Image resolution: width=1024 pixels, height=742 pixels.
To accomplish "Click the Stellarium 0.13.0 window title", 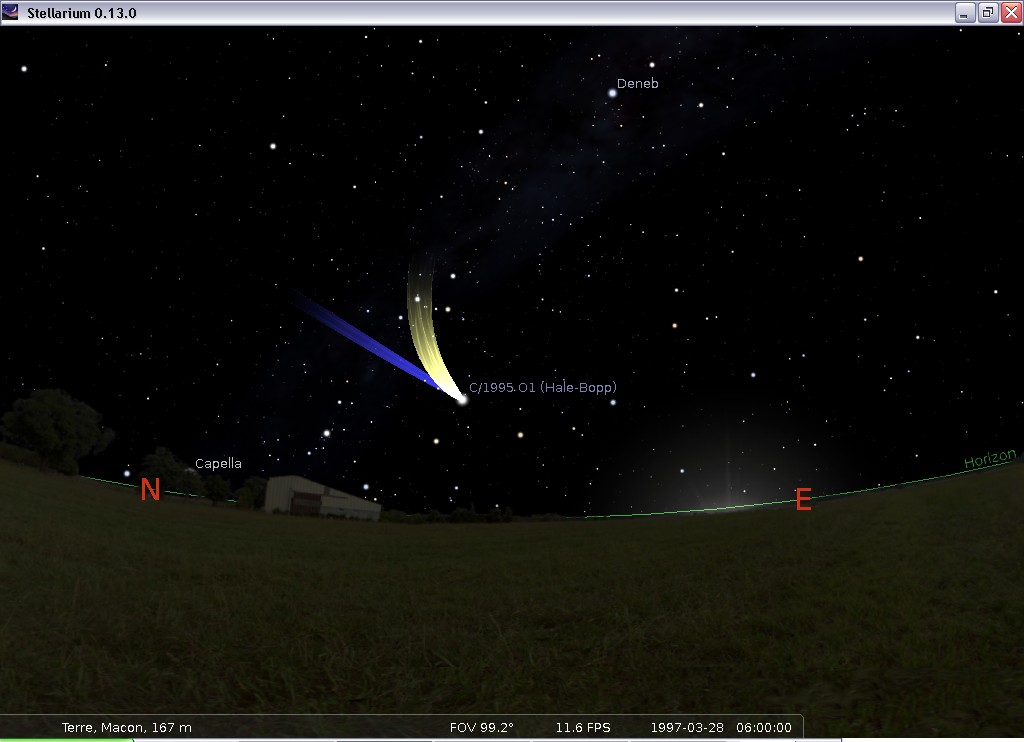I will [82, 13].
